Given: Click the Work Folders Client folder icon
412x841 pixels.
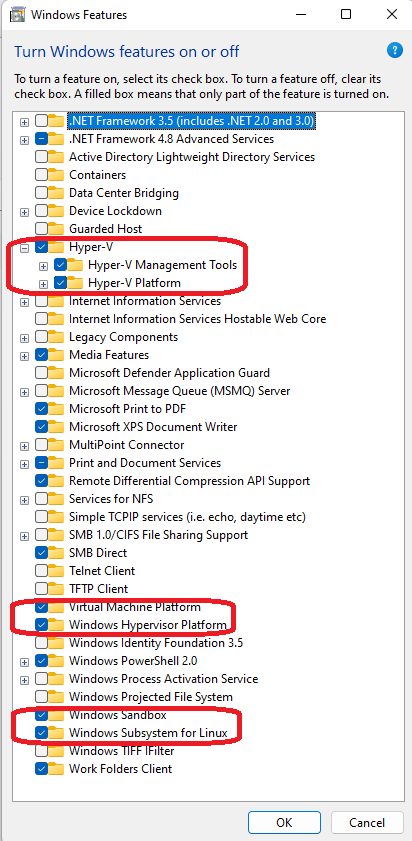Looking at the screenshot, I should (56, 769).
